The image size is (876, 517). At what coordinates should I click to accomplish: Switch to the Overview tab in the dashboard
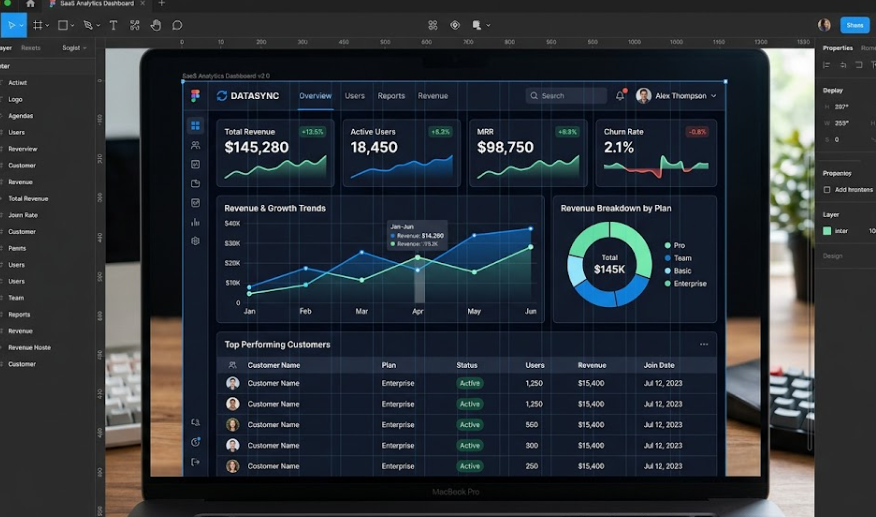pos(315,96)
